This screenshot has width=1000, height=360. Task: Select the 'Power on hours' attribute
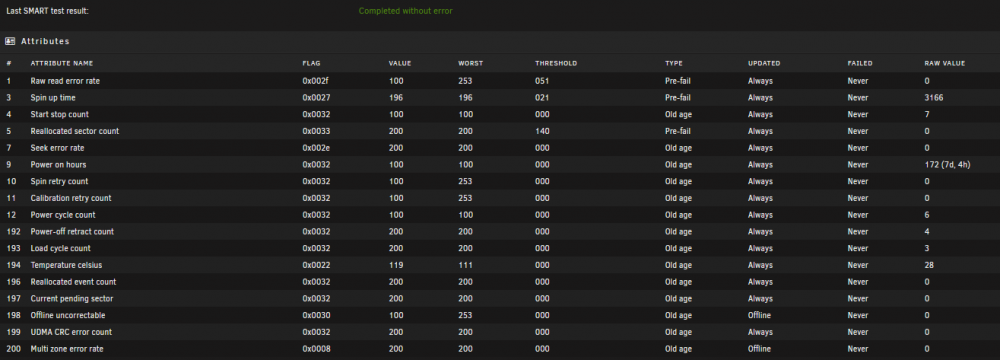[58, 165]
